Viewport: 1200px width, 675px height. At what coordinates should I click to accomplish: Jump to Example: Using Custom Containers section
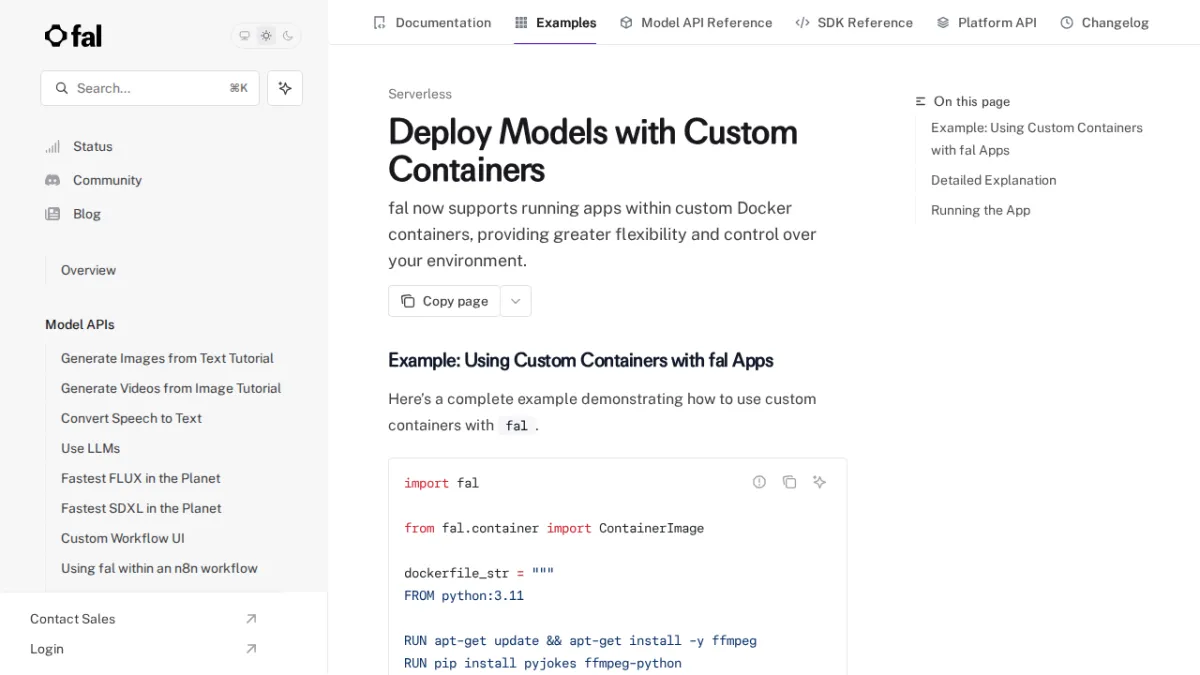coord(1037,139)
